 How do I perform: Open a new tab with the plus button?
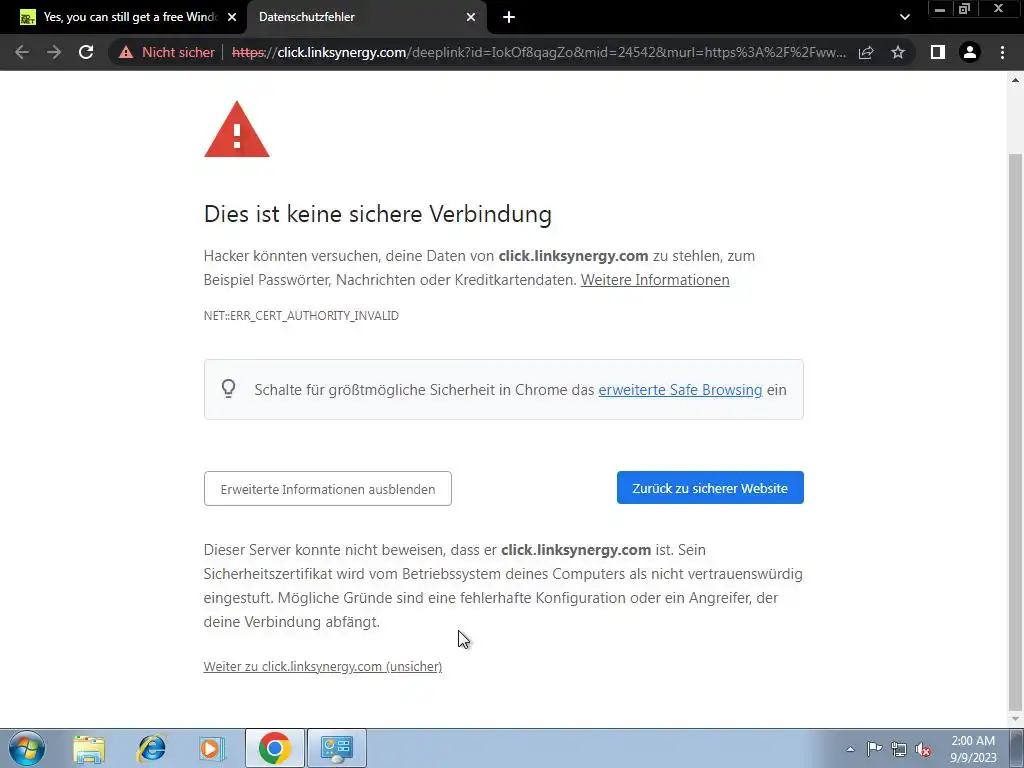509,17
